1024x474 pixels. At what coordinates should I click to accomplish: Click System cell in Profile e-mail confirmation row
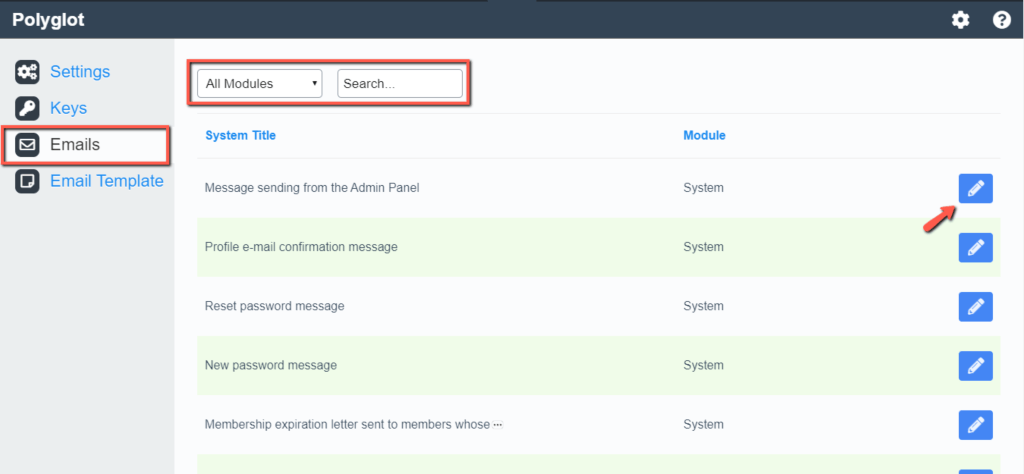pyautogui.click(x=703, y=247)
